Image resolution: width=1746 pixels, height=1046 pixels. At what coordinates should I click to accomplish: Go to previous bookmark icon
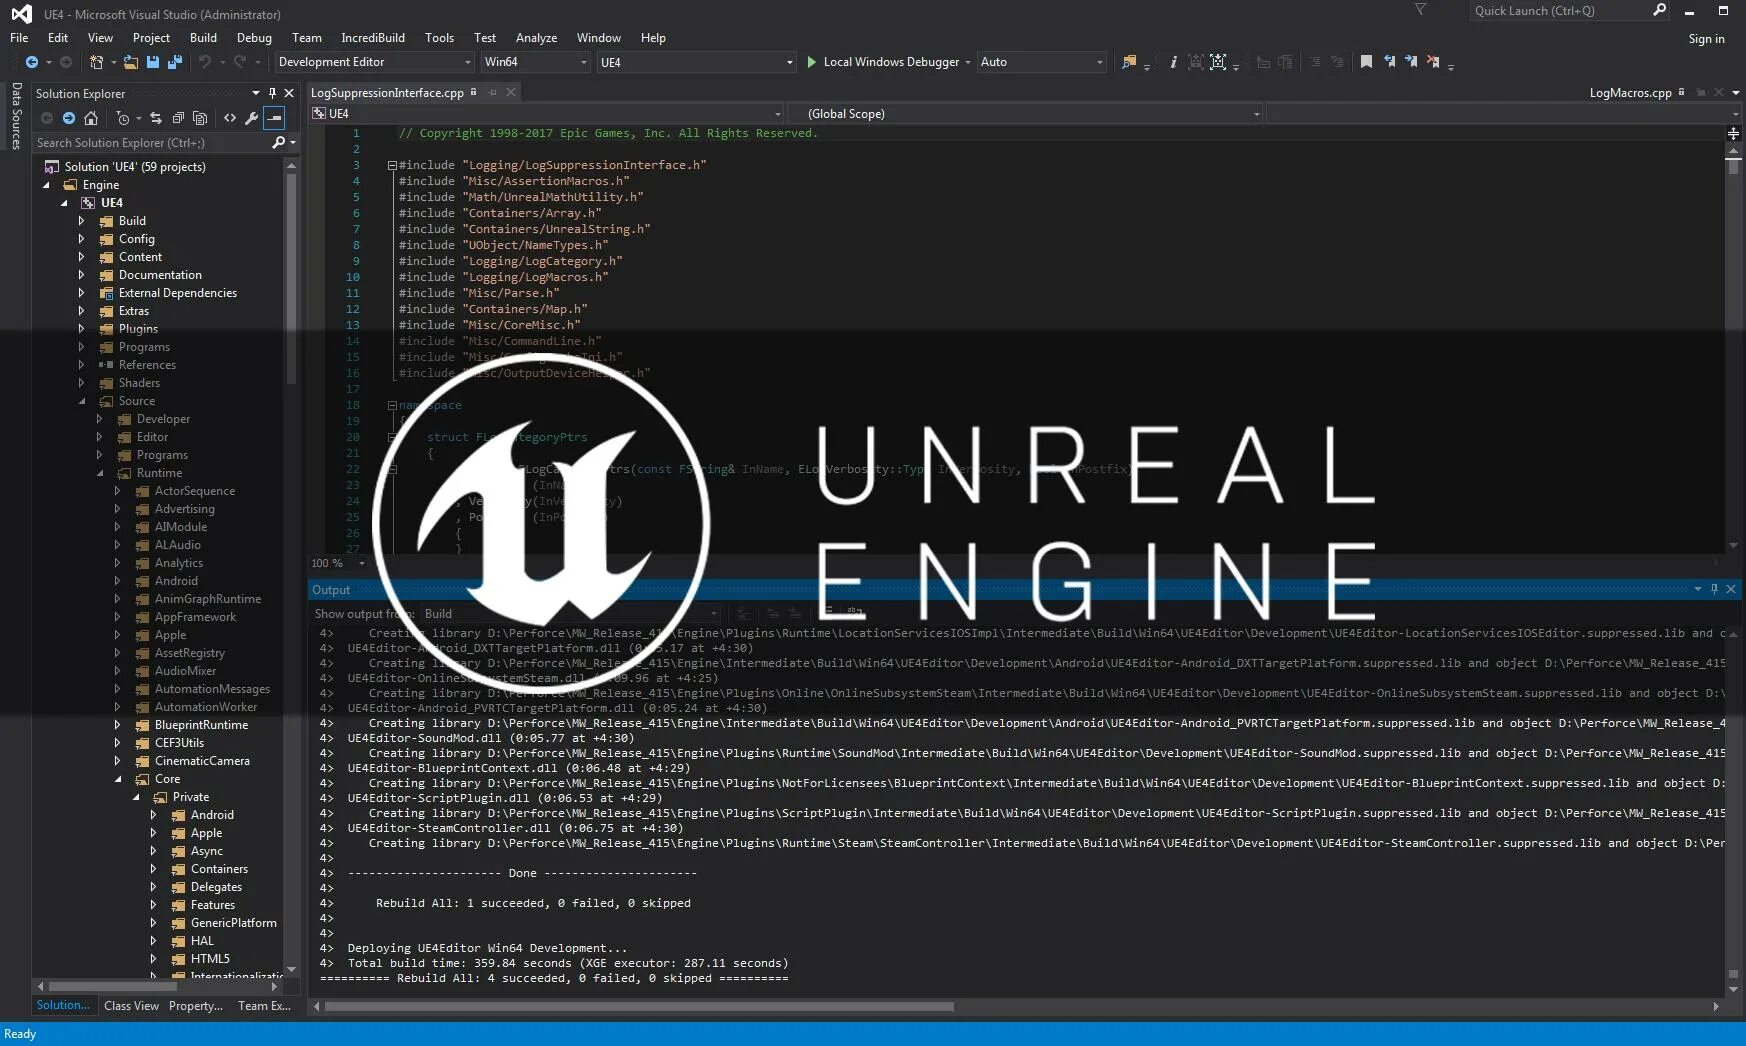[1389, 62]
